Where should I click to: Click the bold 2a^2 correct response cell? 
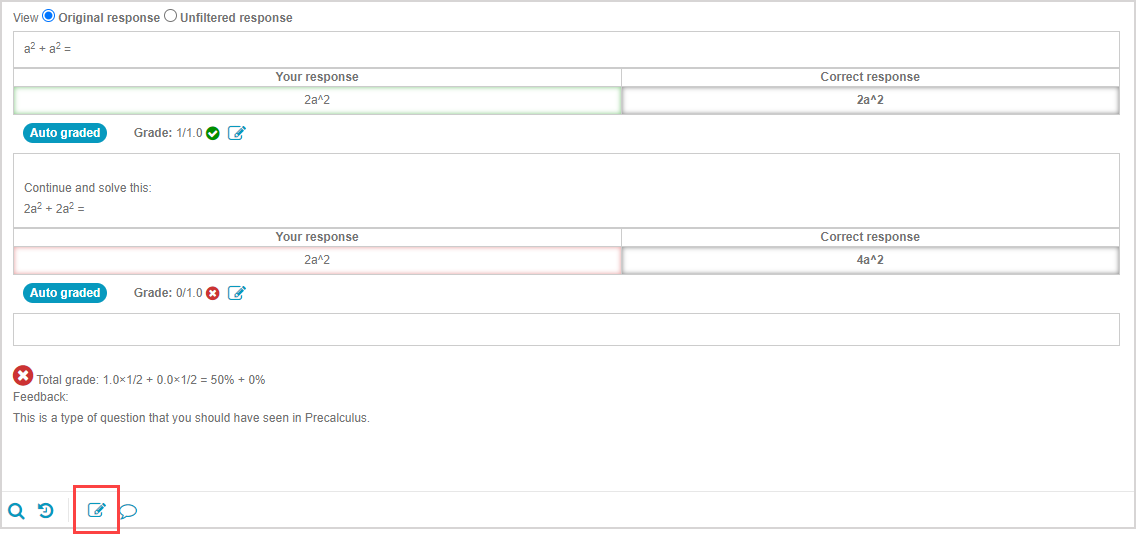pyautogui.click(x=870, y=100)
